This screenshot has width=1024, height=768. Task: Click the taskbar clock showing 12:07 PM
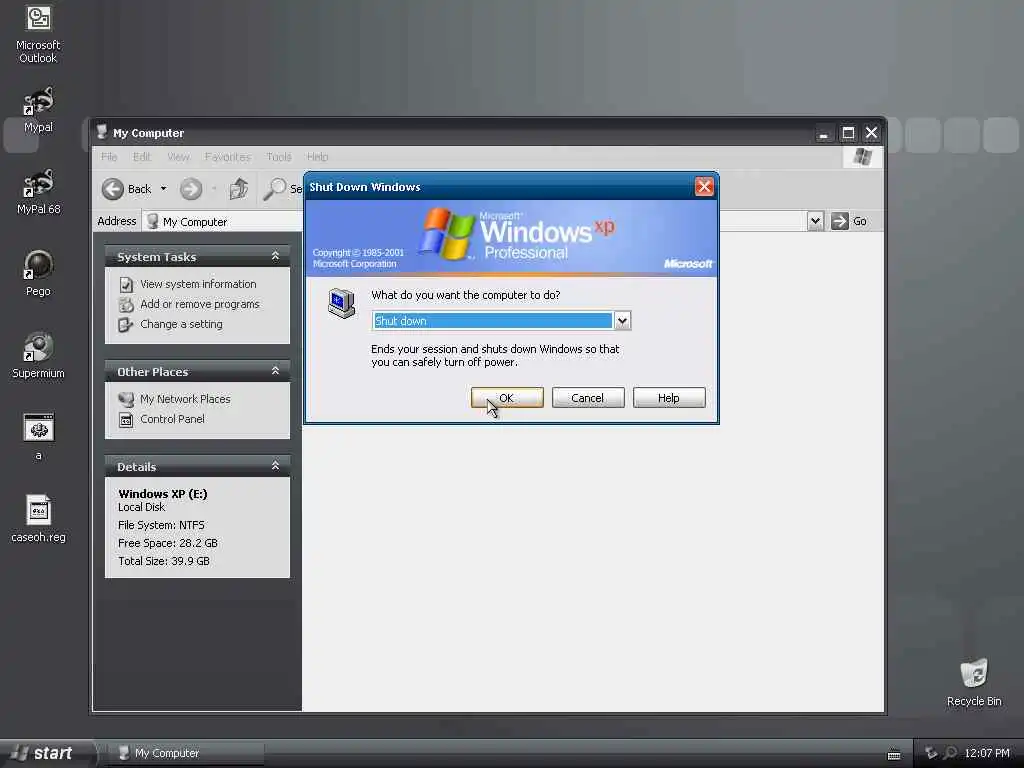click(x=987, y=753)
